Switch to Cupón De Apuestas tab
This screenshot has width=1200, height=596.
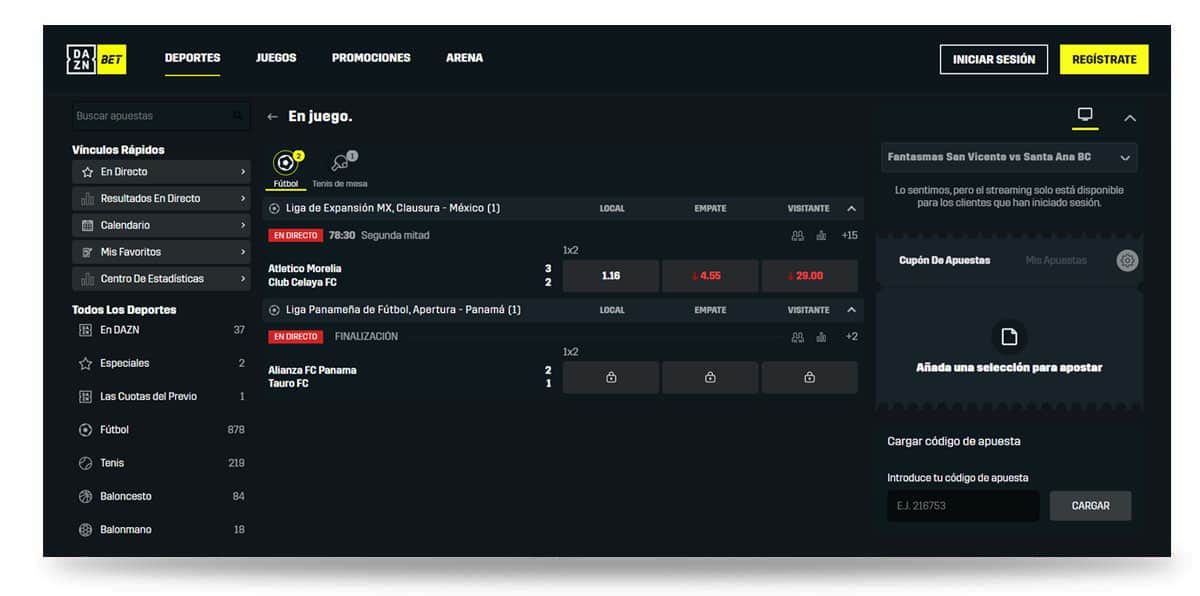944,260
